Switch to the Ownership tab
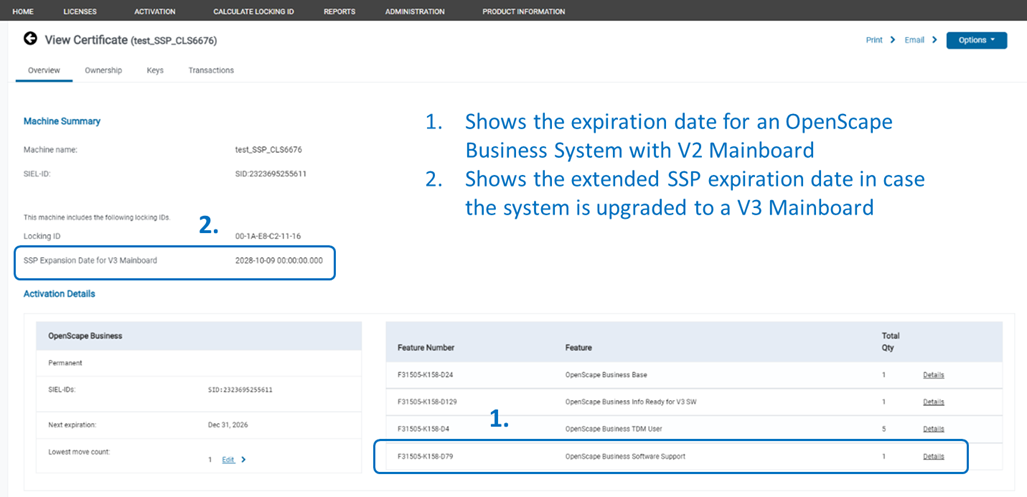This screenshot has width=1027, height=497. click(103, 70)
